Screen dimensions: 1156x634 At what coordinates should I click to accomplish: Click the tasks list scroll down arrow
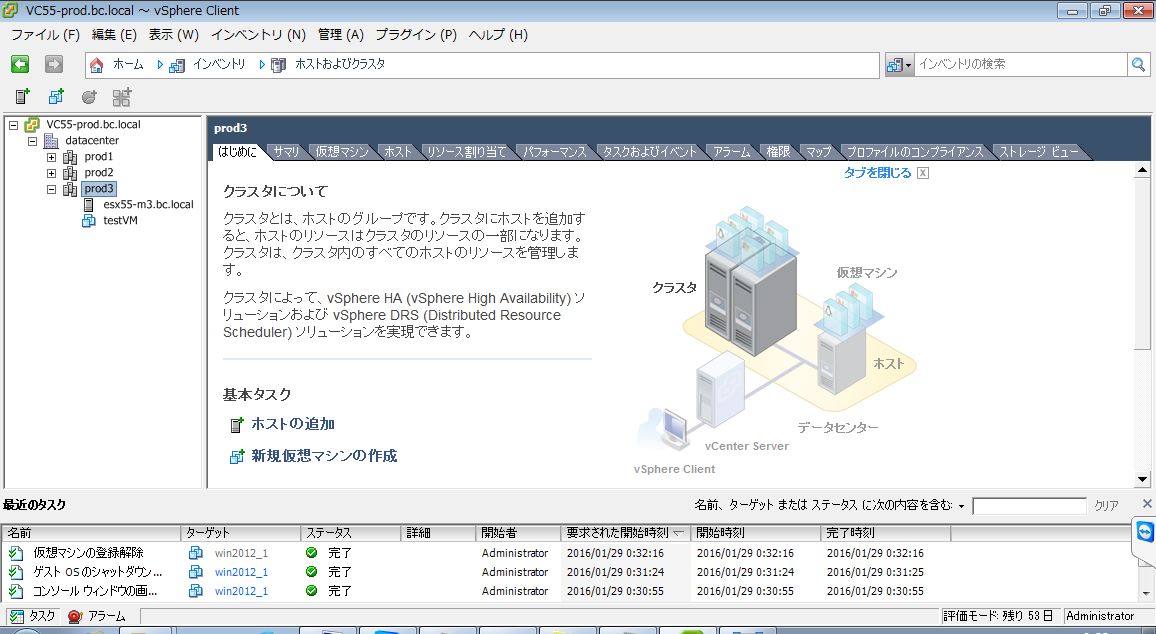1146,593
